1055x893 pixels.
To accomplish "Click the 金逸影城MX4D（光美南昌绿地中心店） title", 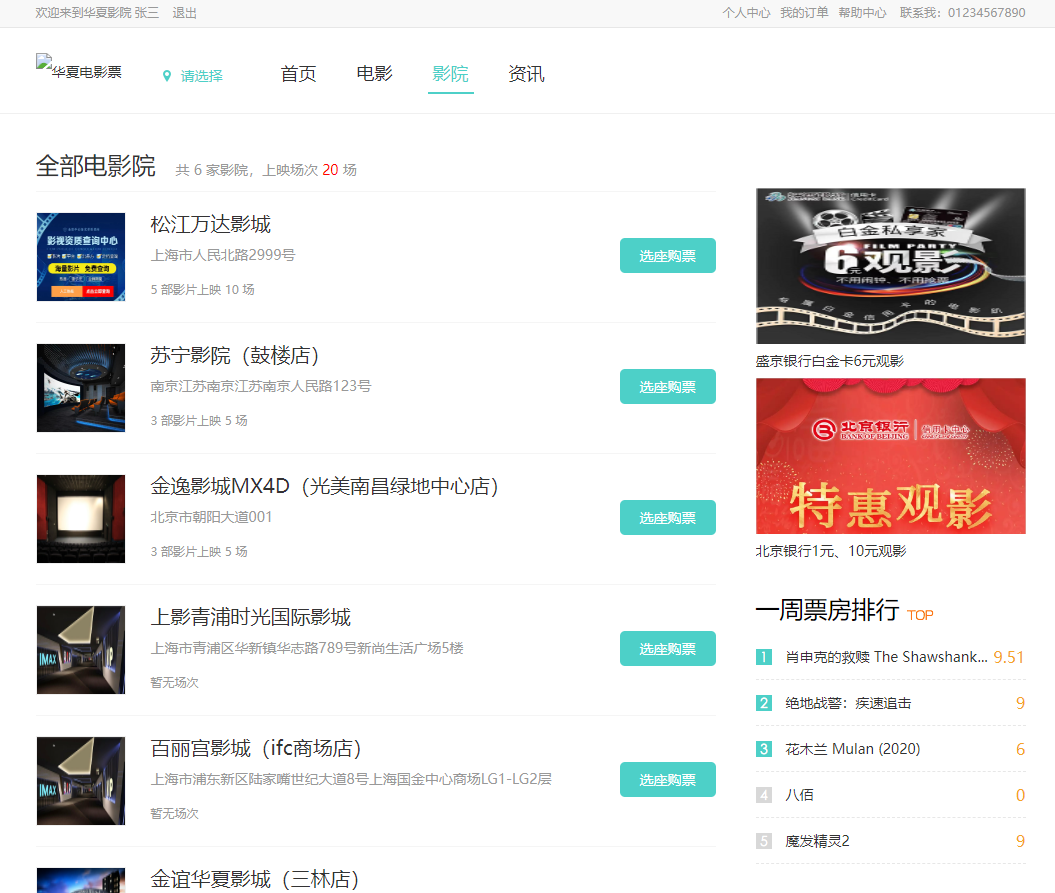I will pos(324,487).
